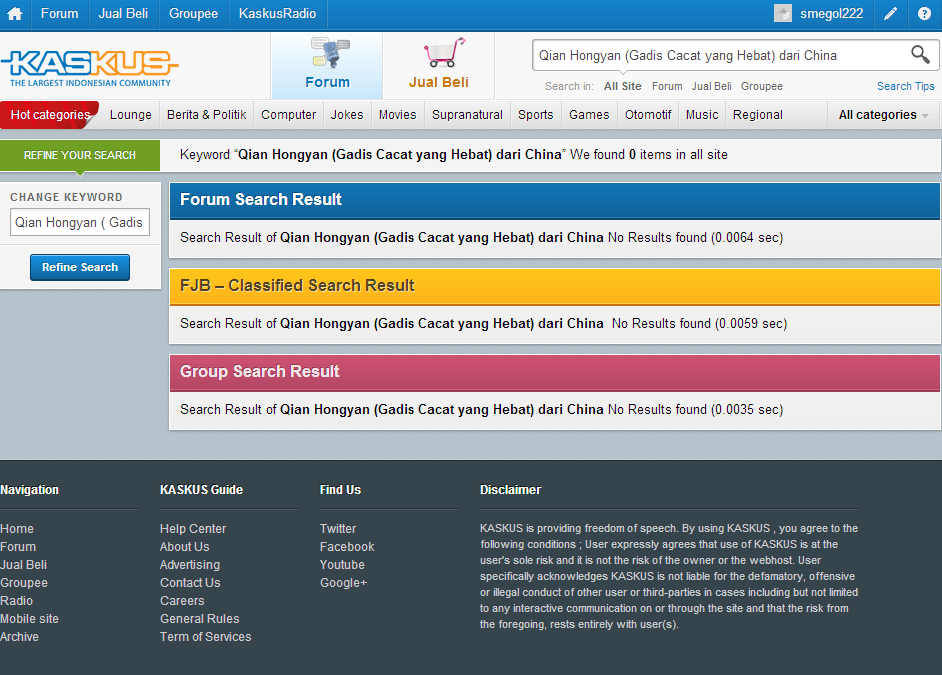The width and height of the screenshot is (942, 675).
Task: Open the Radio footer link
Action: (x=17, y=601)
